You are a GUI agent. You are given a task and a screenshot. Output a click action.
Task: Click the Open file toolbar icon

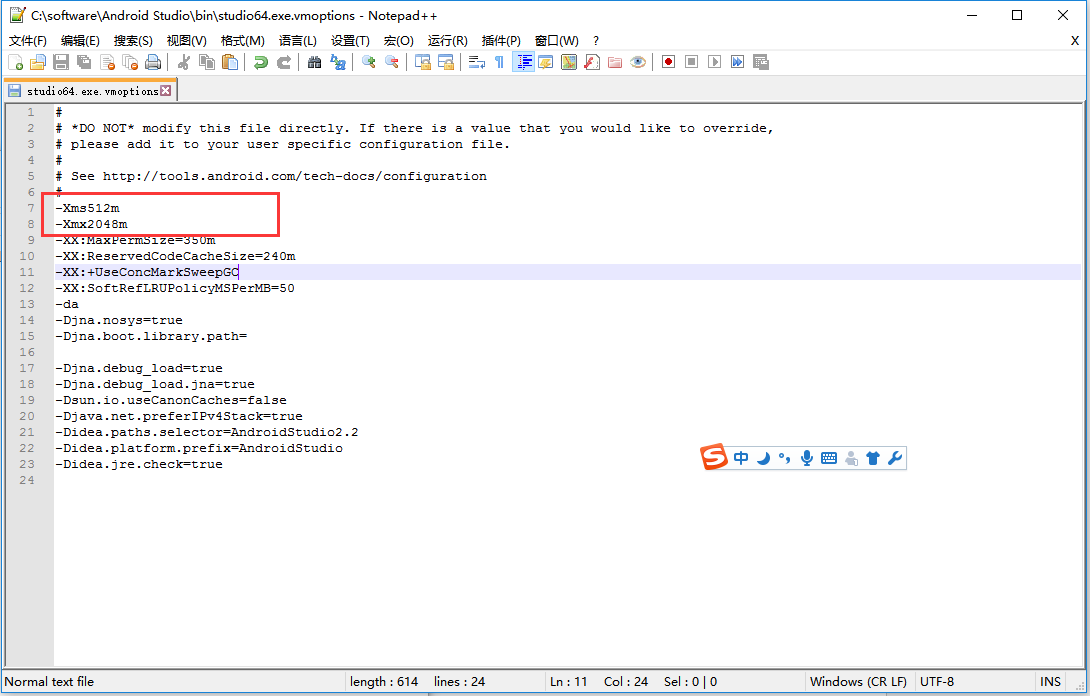click(38, 63)
